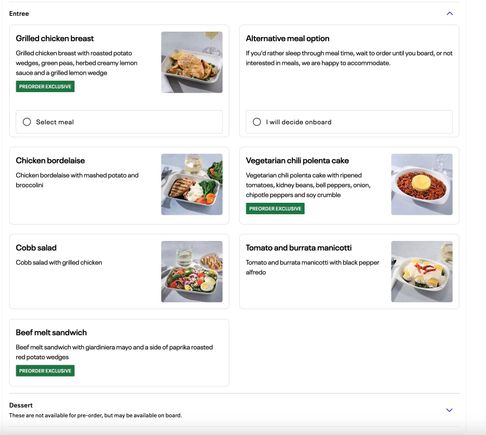Choose the 'I will decide onboard' radio option
The width and height of the screenshot is (486, 435).
click(257, 122)
